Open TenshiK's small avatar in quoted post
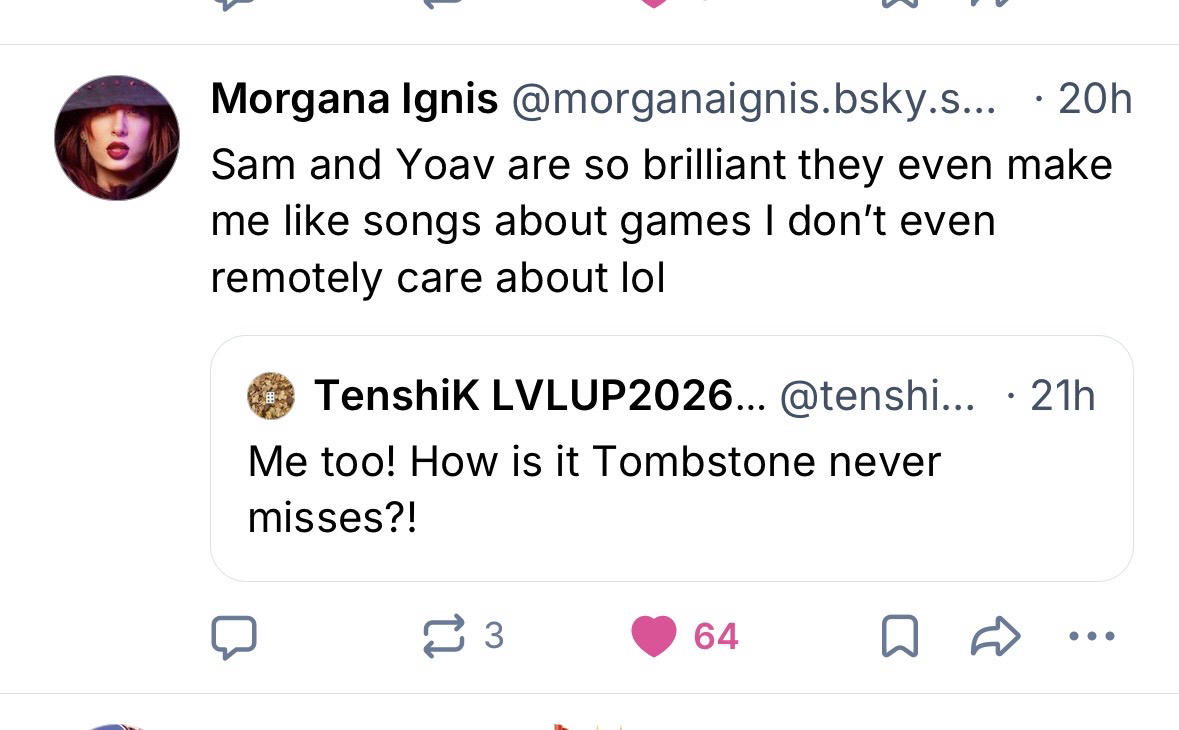The width and height of the screenshot is (1179, 730). pyautogui.click(x=271, y=396)
